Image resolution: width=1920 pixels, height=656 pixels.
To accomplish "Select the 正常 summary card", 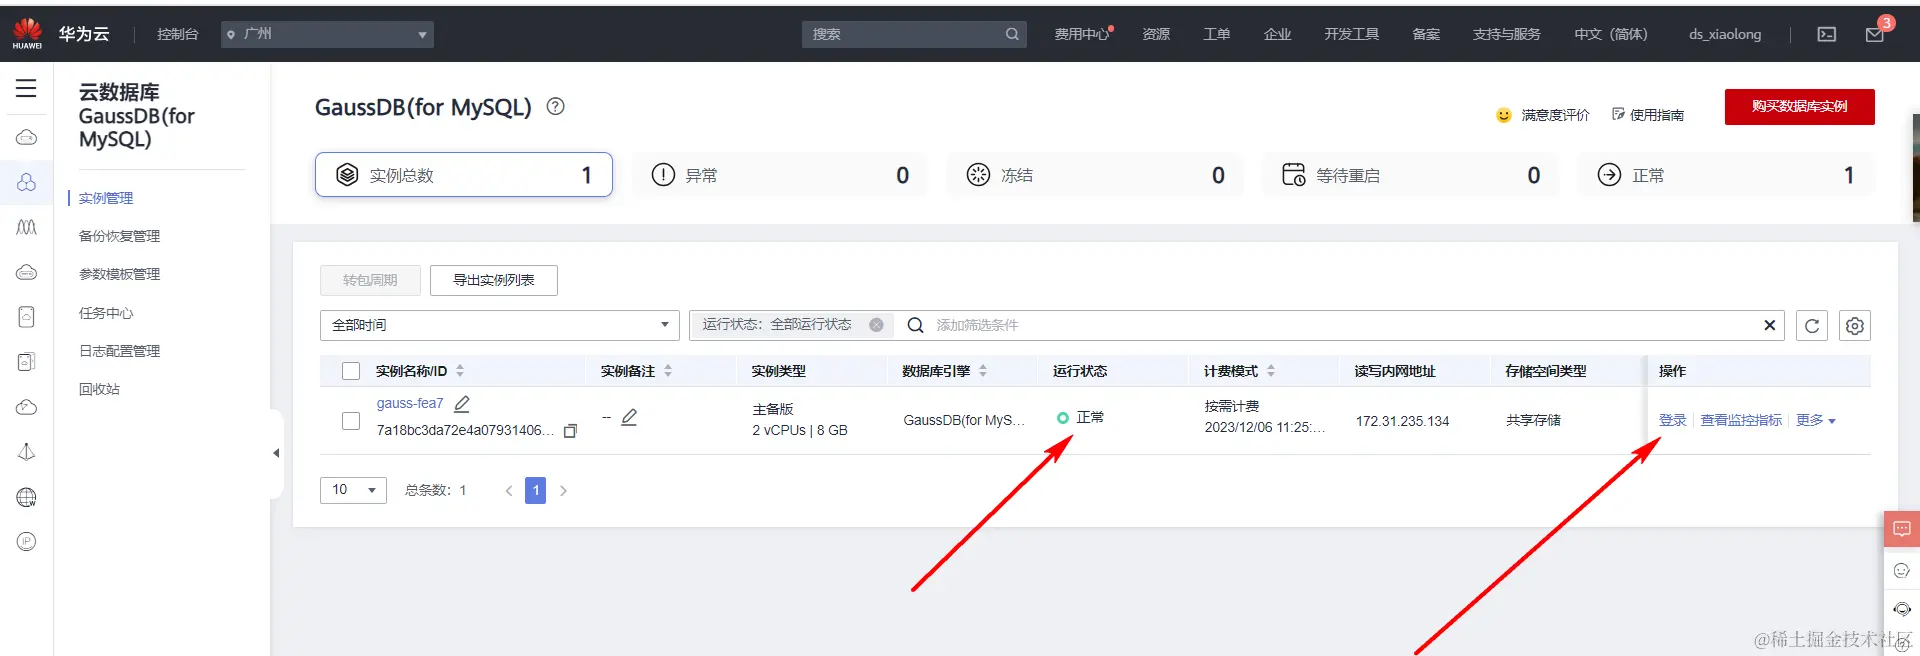I will pyautogui.click(x=1726, y=175).
